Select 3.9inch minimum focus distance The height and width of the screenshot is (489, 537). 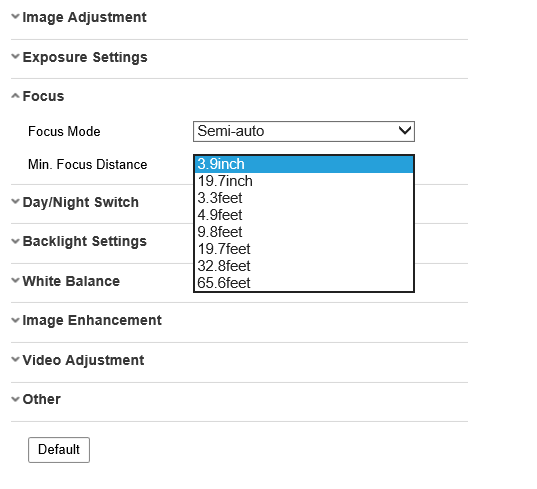[x=304, y=164]
